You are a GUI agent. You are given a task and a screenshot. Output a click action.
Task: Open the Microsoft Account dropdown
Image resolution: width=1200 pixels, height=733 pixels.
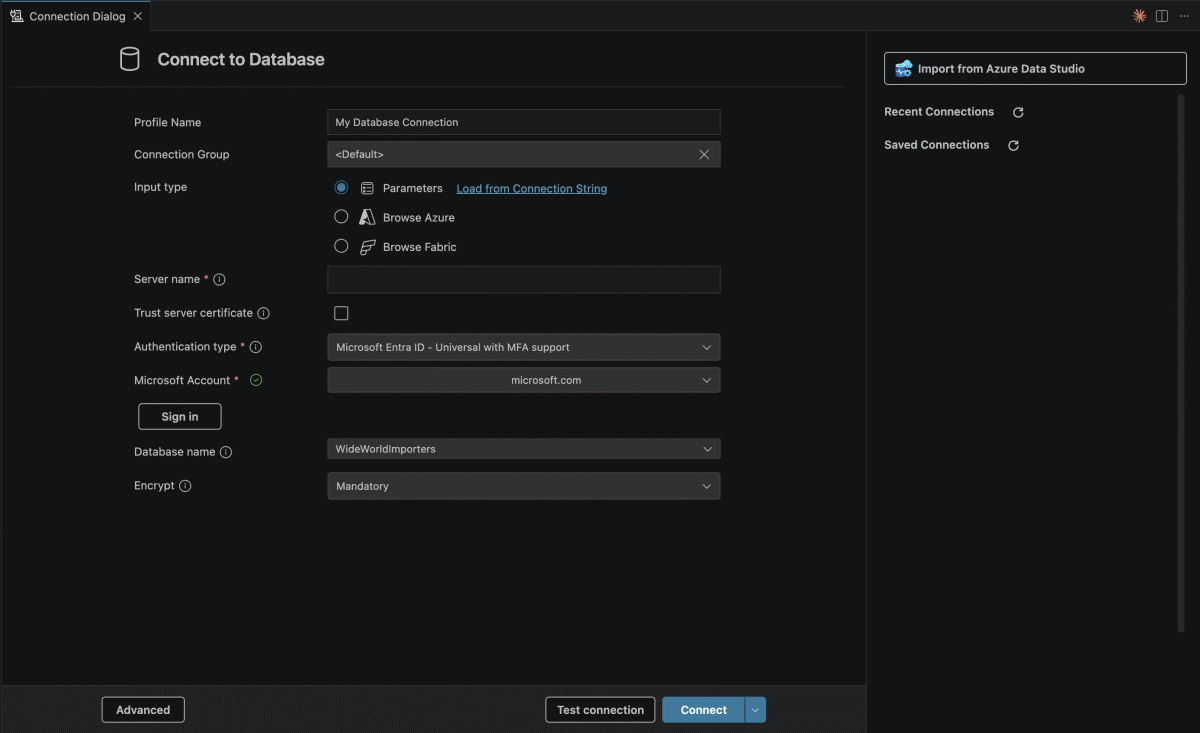tap(523, 380)
